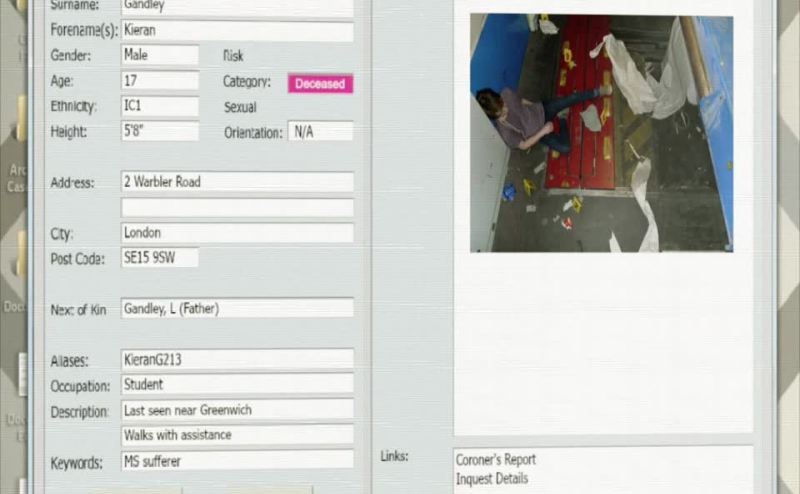800x494 pixels.
Task: Click the Walks with assistance description line
Action: pos(237,435)
